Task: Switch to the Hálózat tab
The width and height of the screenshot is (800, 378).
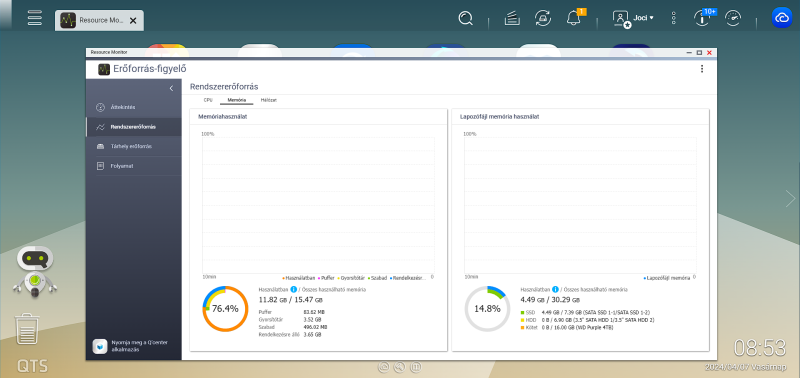Action: 268,100
